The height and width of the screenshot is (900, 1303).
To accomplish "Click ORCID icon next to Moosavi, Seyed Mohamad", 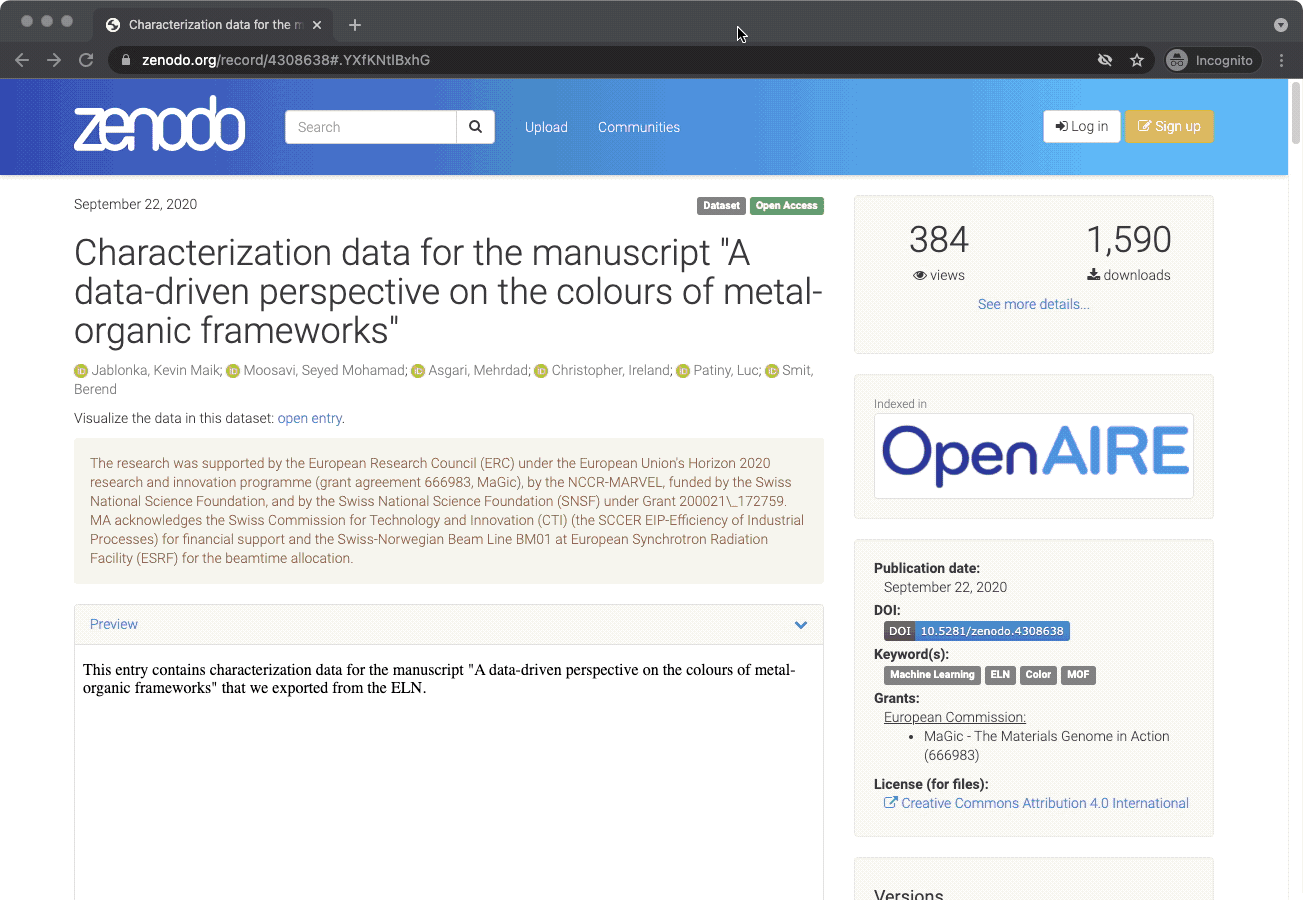I will point(232,371).
